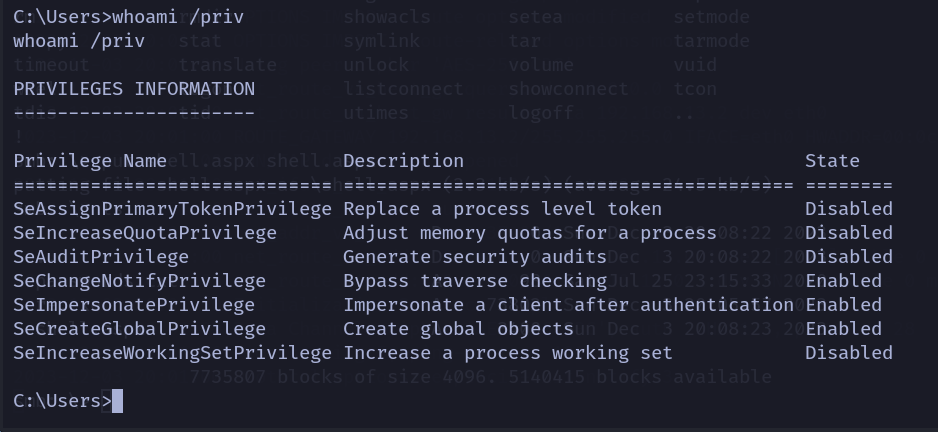
Task: Click the Disabled state of SeAuditPrivilege
Action: [848, 257]
